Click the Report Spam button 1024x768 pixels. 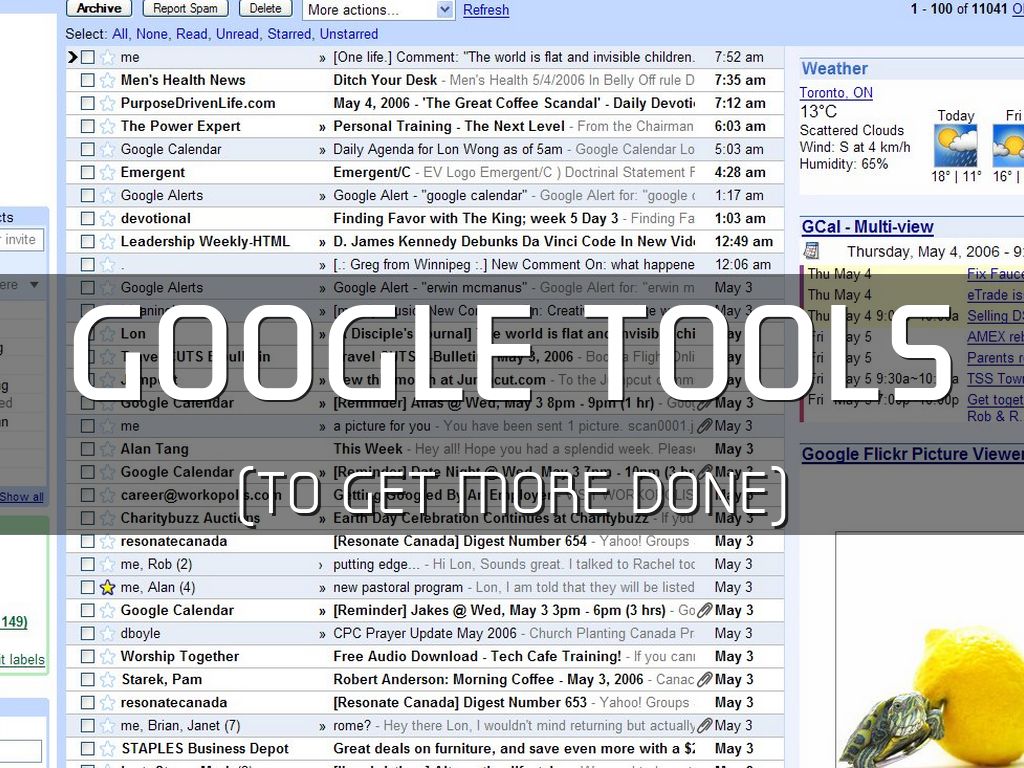point(185,8)
